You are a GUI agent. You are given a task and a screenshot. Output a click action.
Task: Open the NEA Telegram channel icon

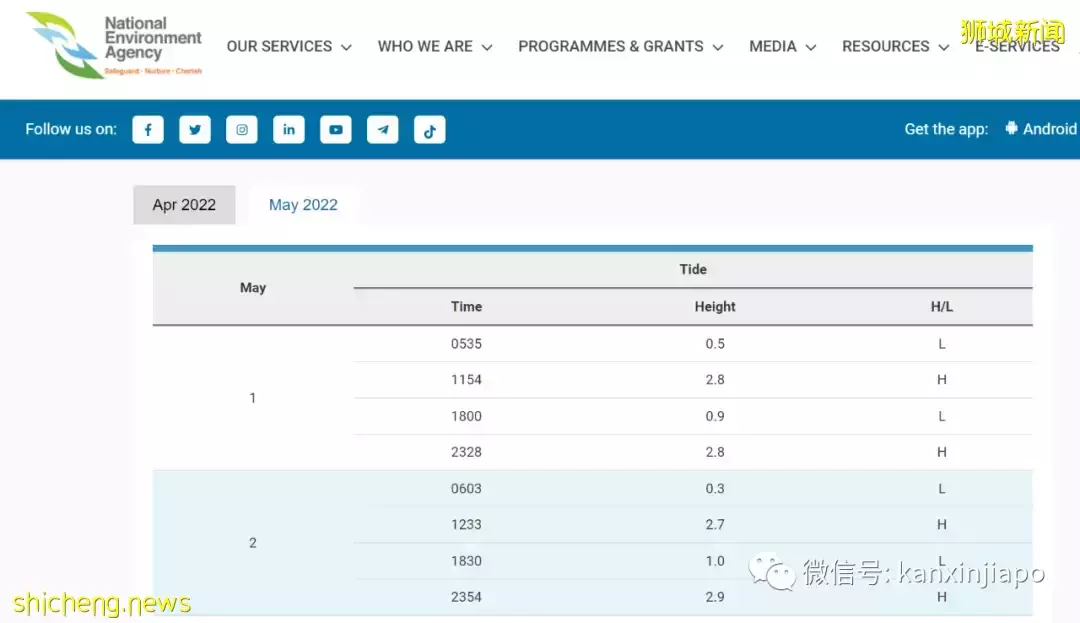point(383,130)
